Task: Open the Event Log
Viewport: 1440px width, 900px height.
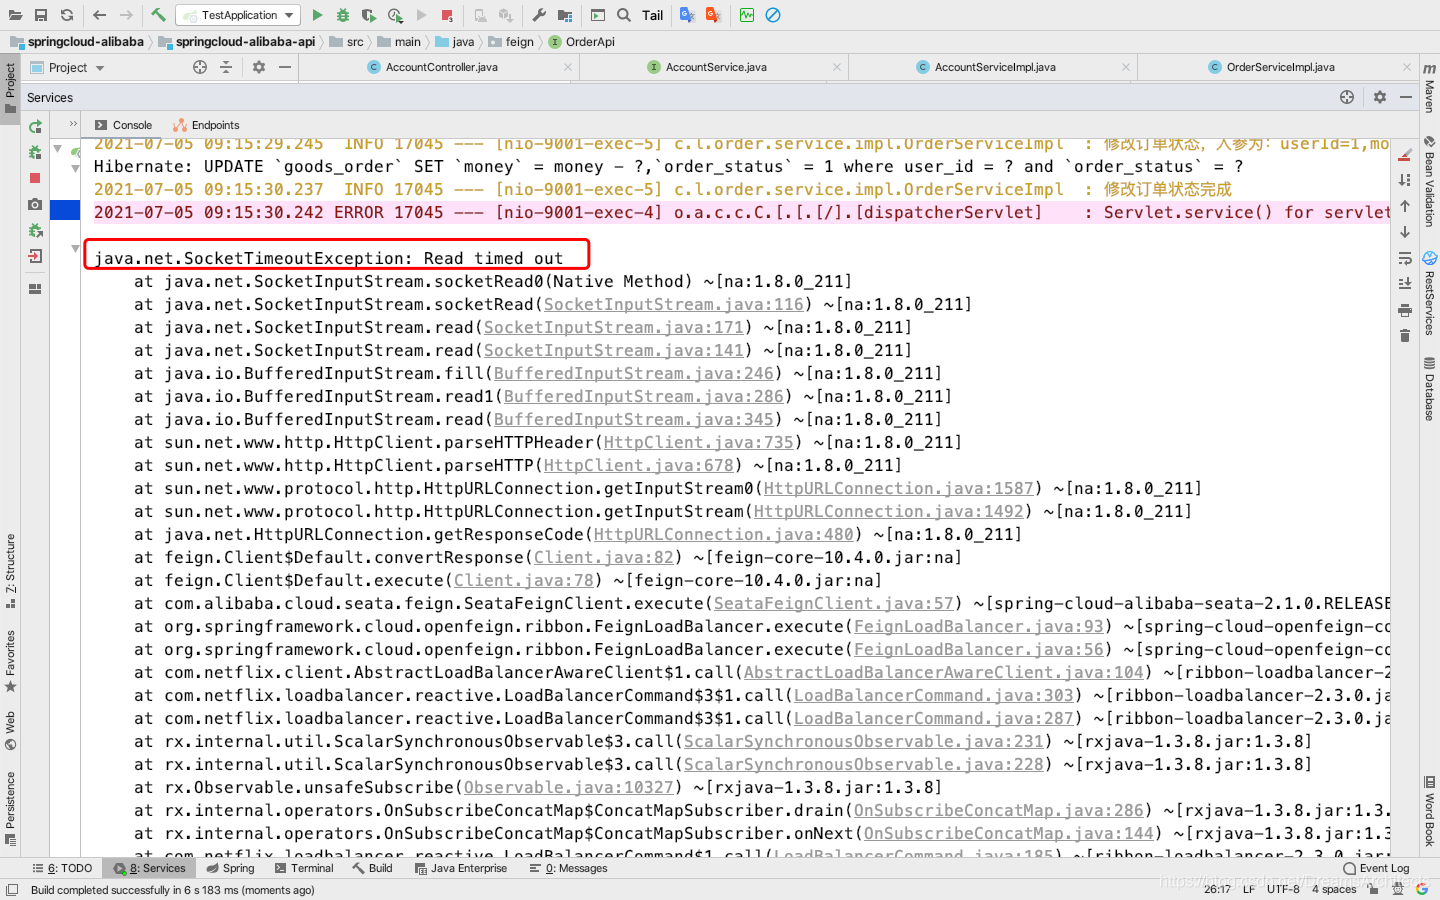Action: [x=1376, y=868]
